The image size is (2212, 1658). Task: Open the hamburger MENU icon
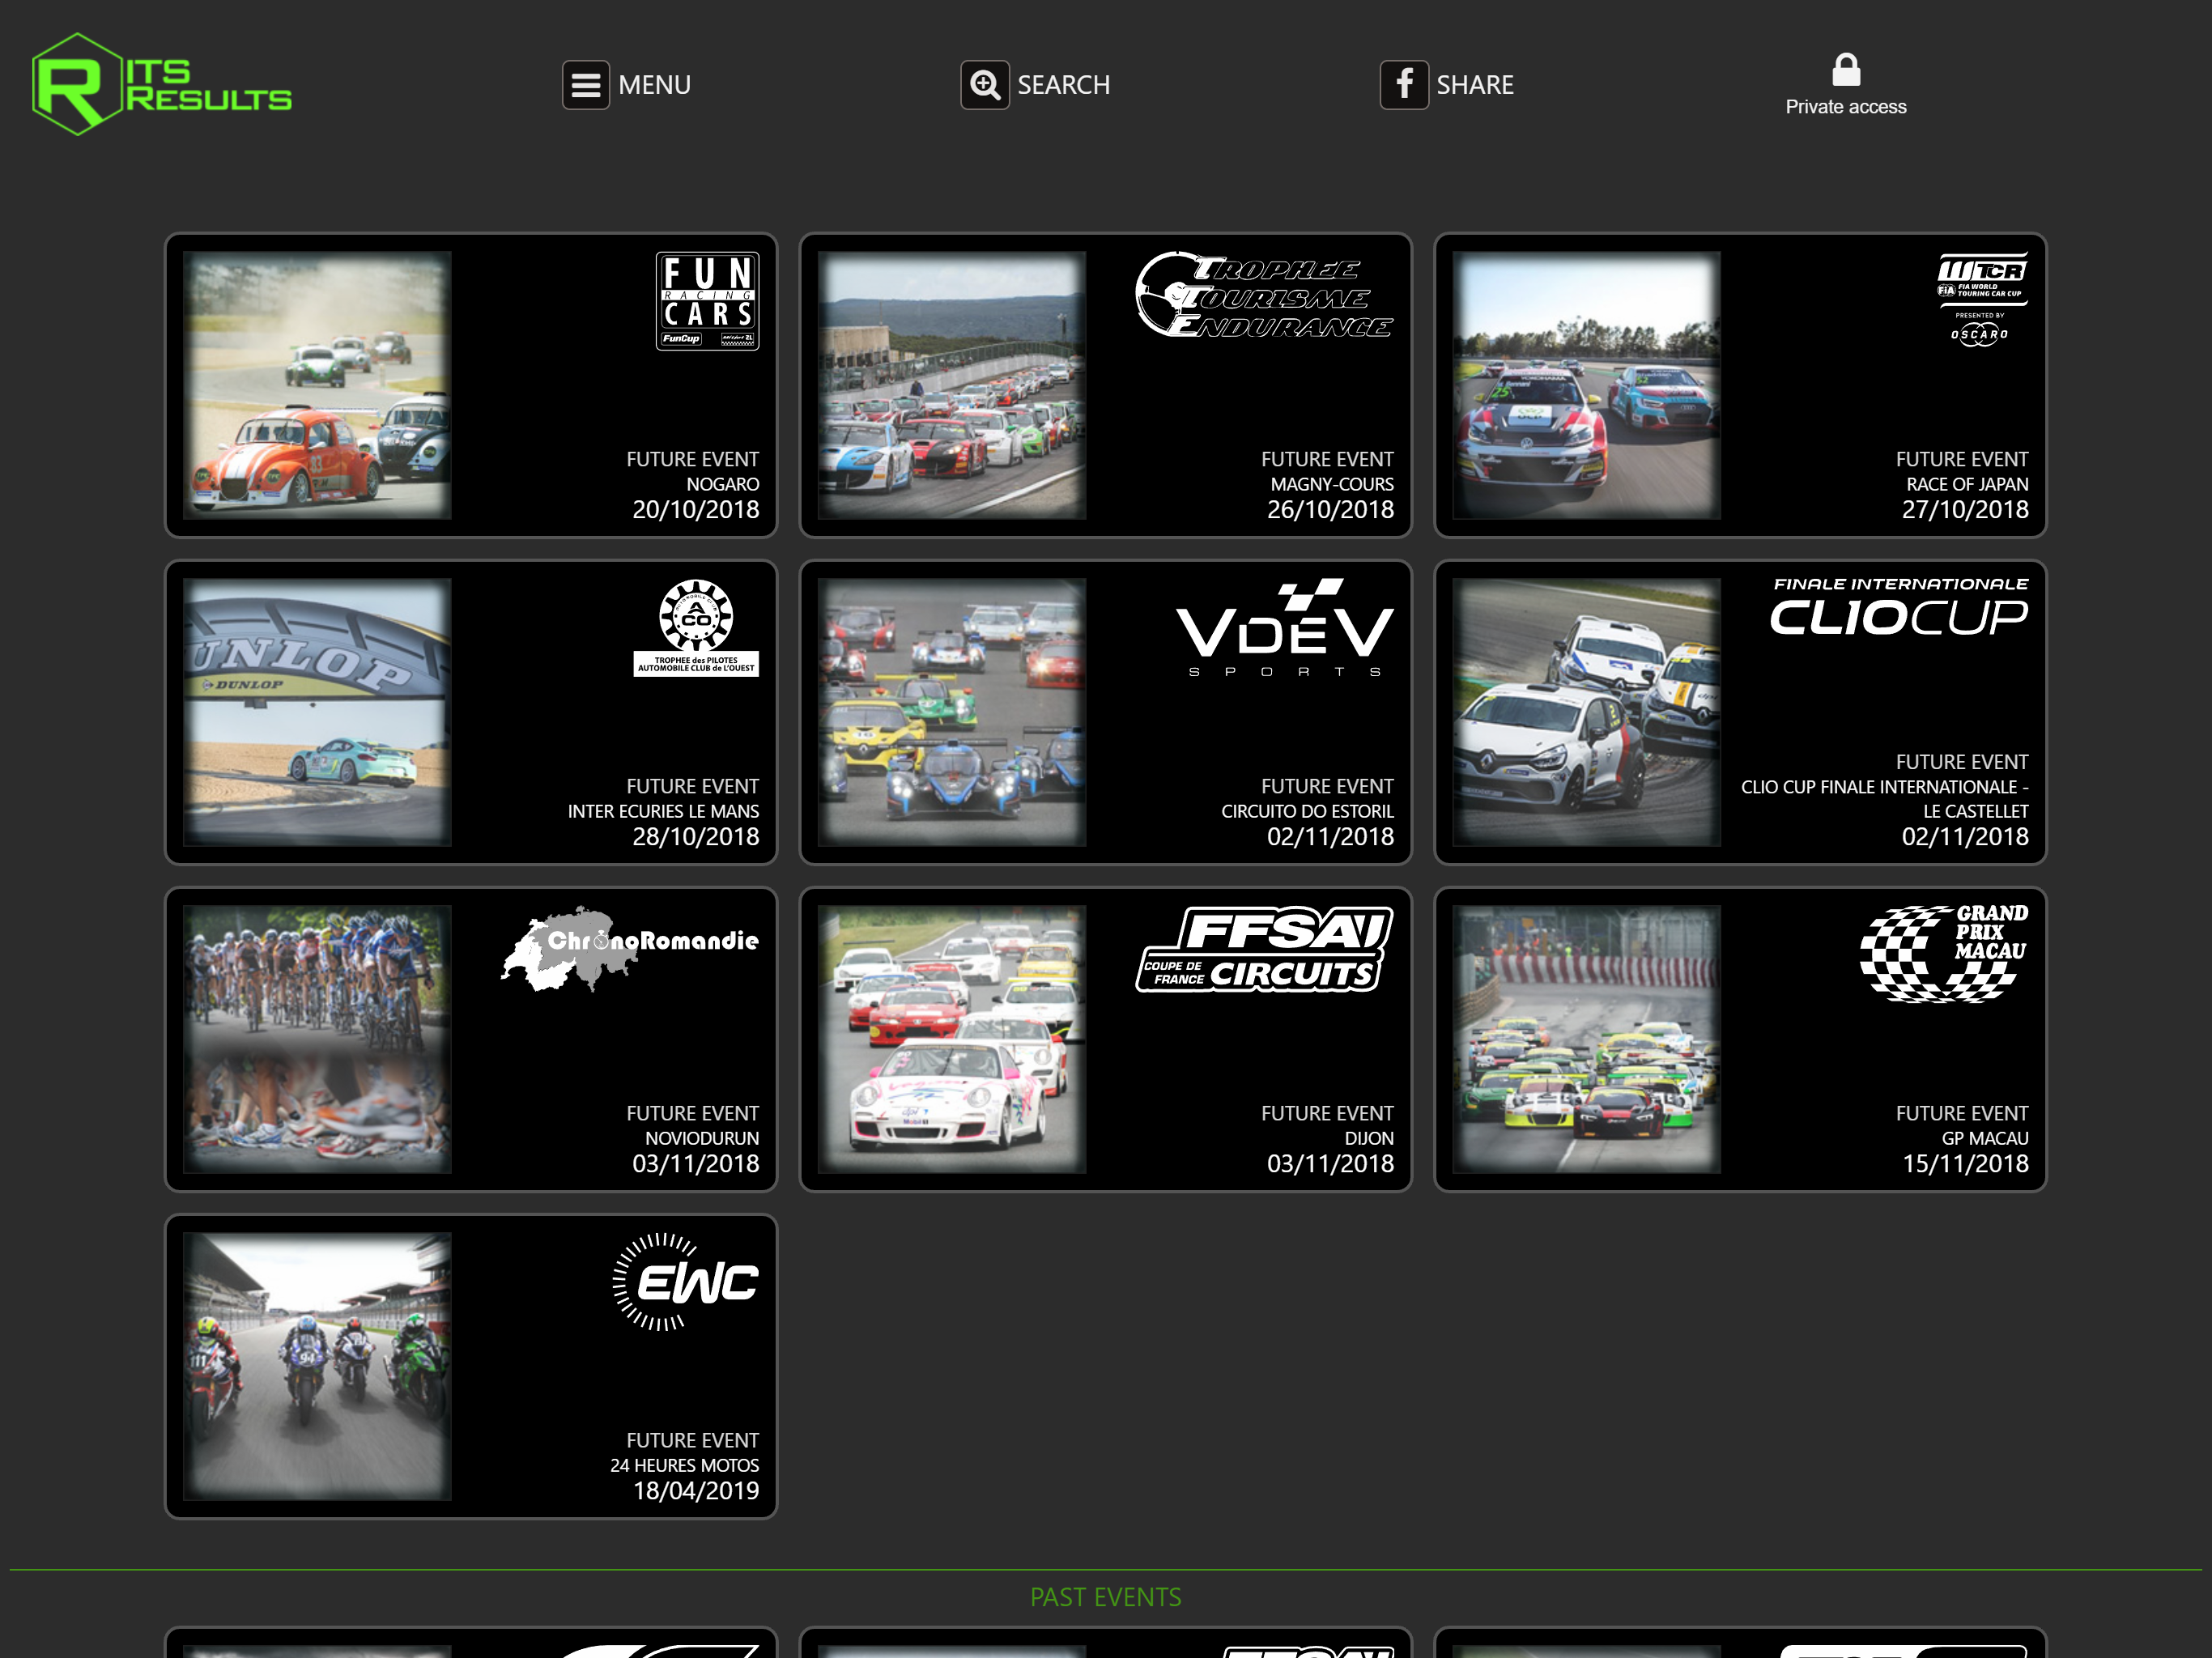(x=585, y=85)
